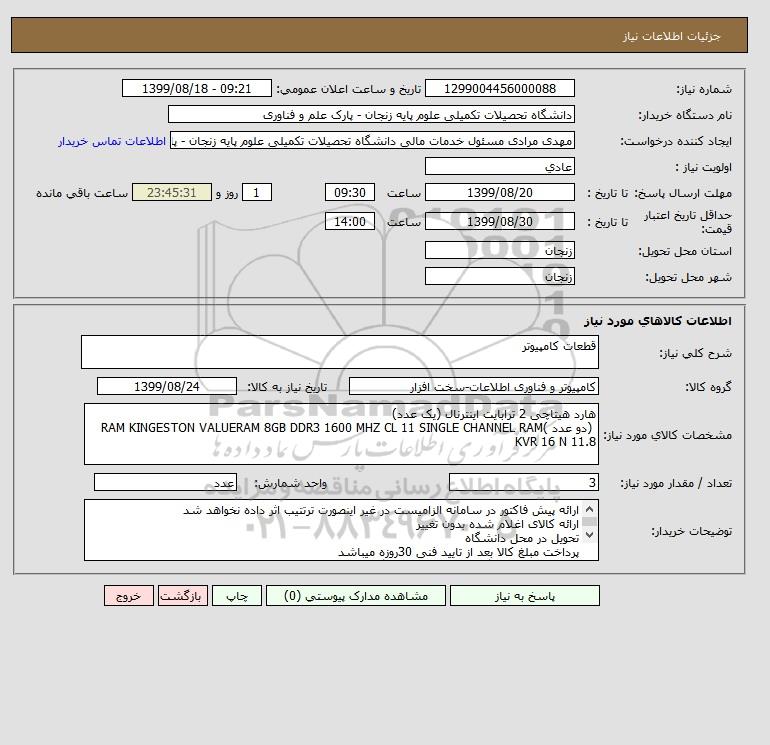
Task: Click section title 'اطلاعات کالاهای مورد نیاز'
Action: (658, 321)
